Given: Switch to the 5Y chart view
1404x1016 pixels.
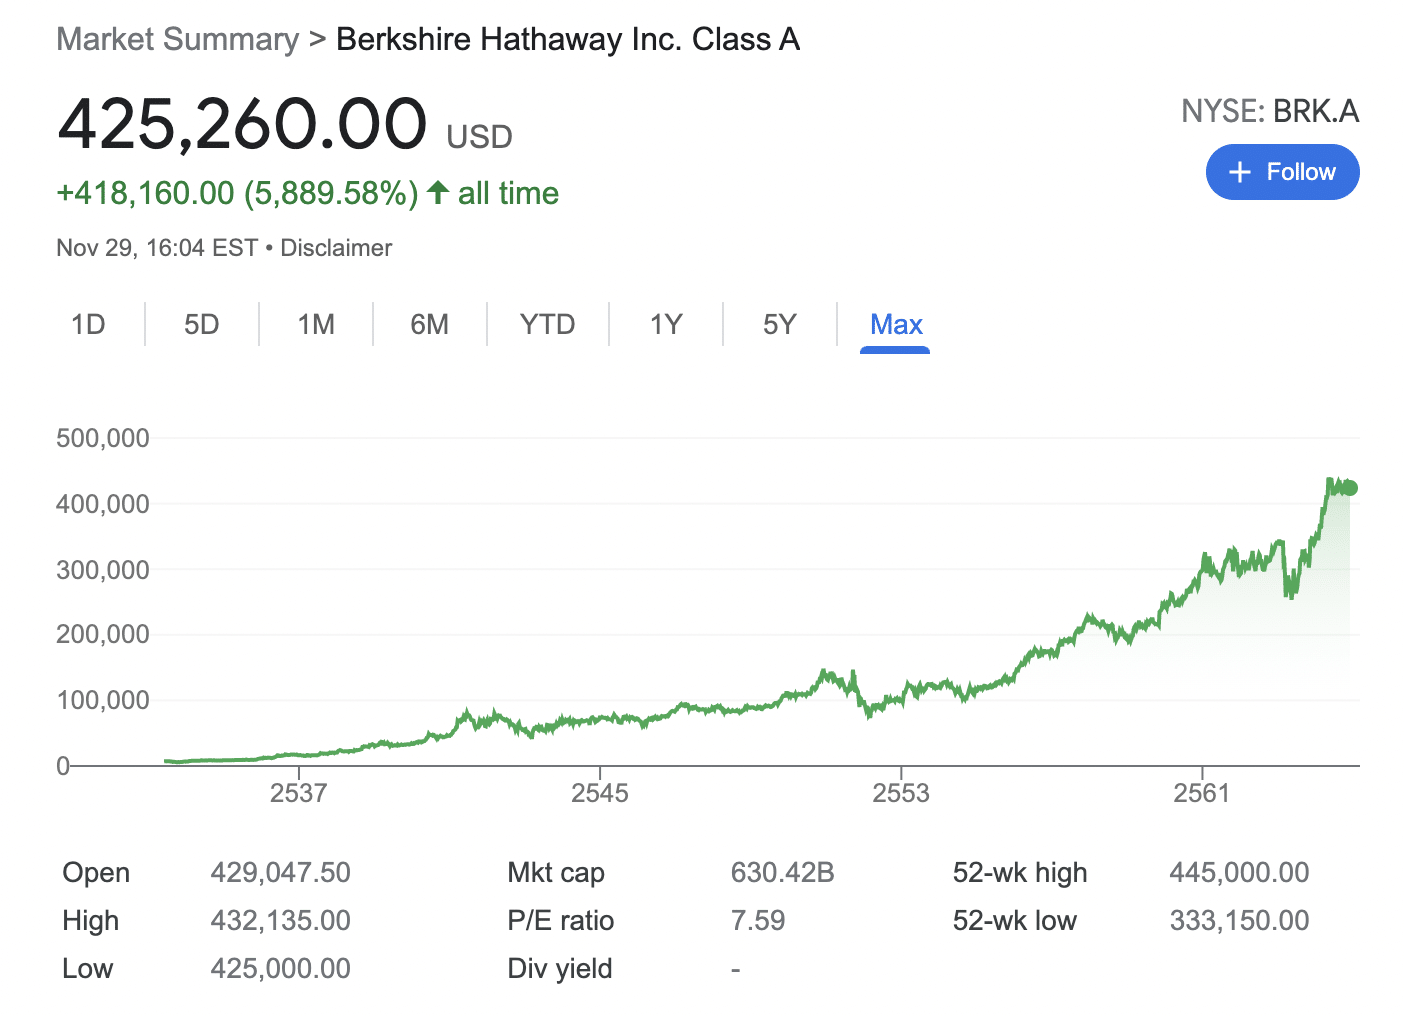Looking at the screenshot, I should point(779,324).
